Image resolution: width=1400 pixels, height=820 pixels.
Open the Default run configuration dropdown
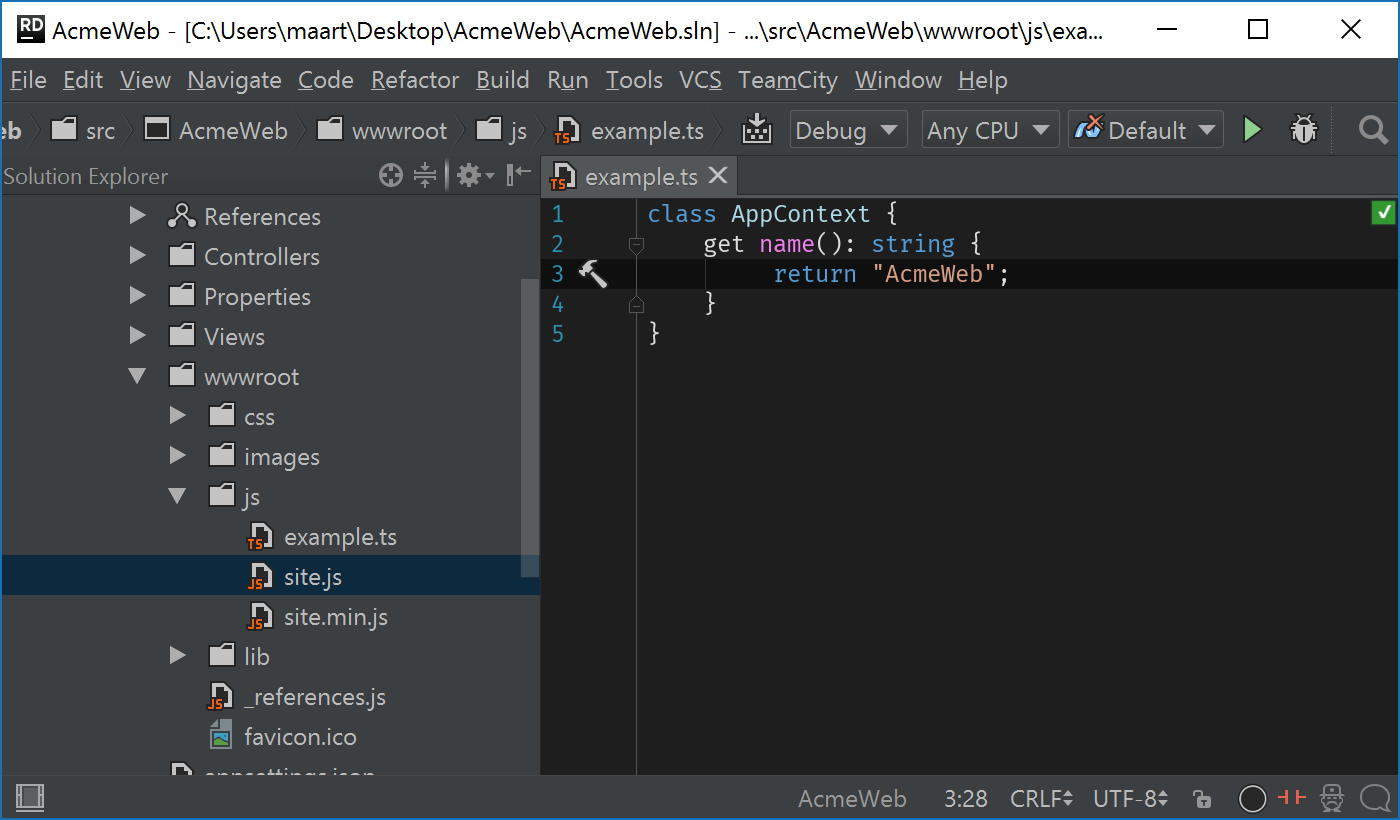click(1146, 130)
